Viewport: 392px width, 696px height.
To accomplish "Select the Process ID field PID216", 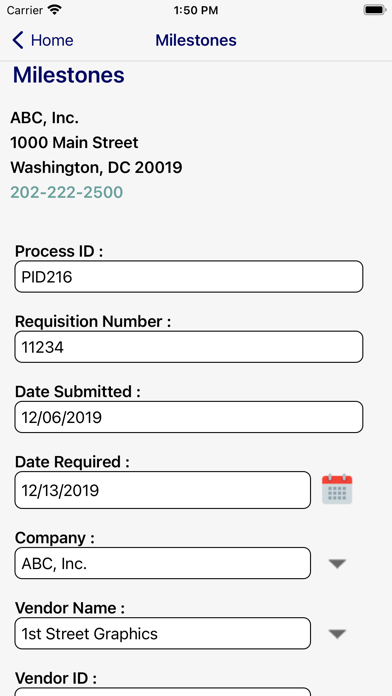I will coord(189,277).
